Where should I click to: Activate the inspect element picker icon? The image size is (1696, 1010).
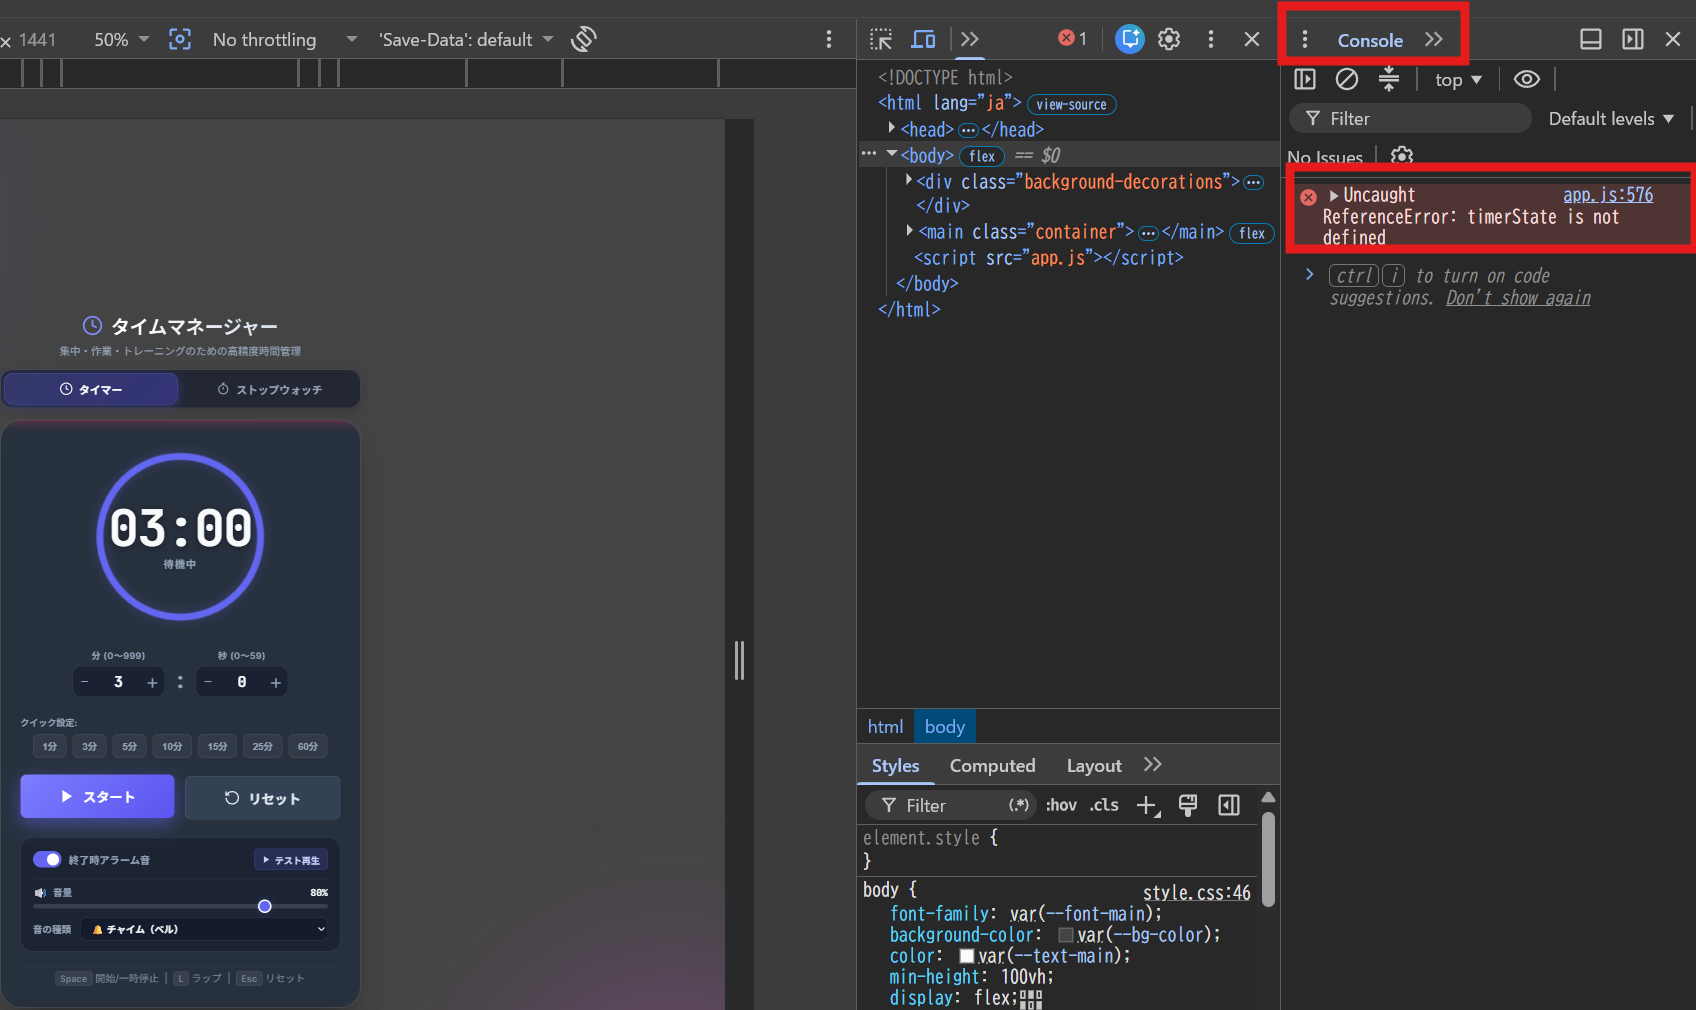coord(881,40)
